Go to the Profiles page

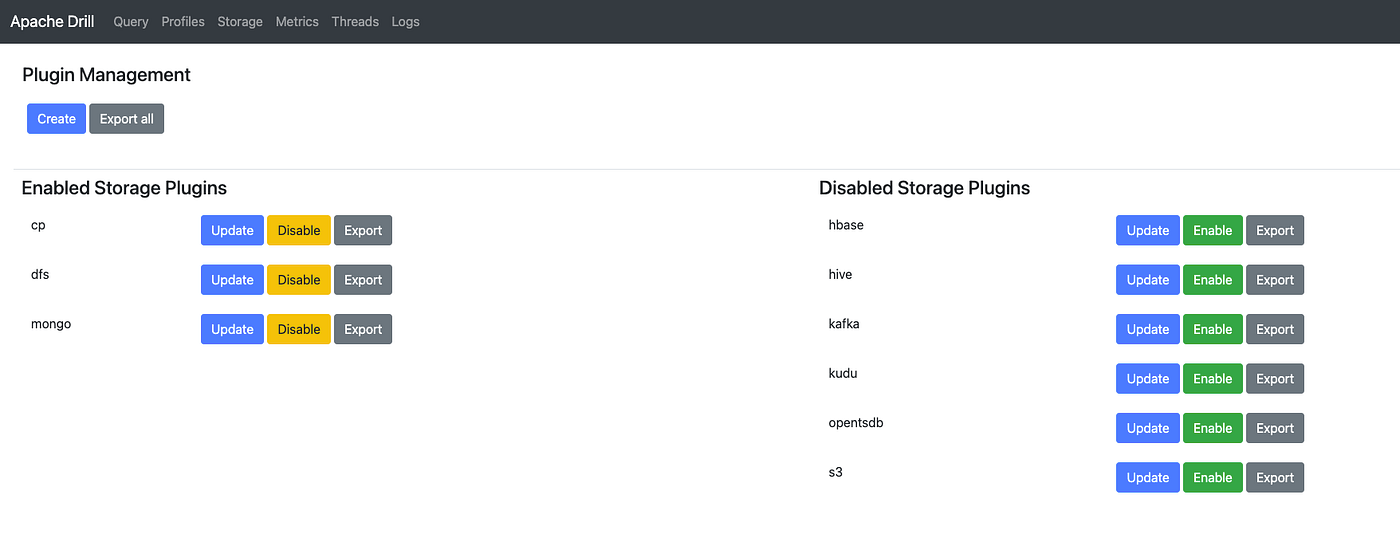(x=183, y=21)
